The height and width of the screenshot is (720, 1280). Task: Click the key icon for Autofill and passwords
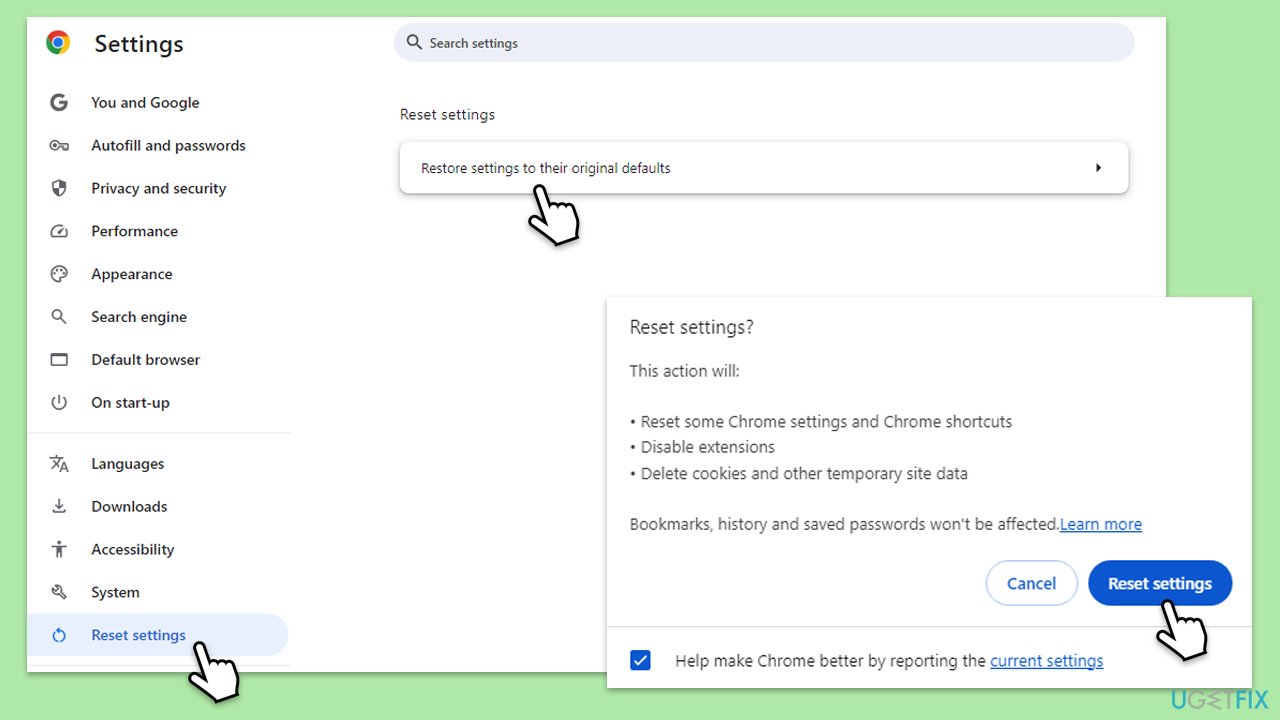tap(59, 145)
